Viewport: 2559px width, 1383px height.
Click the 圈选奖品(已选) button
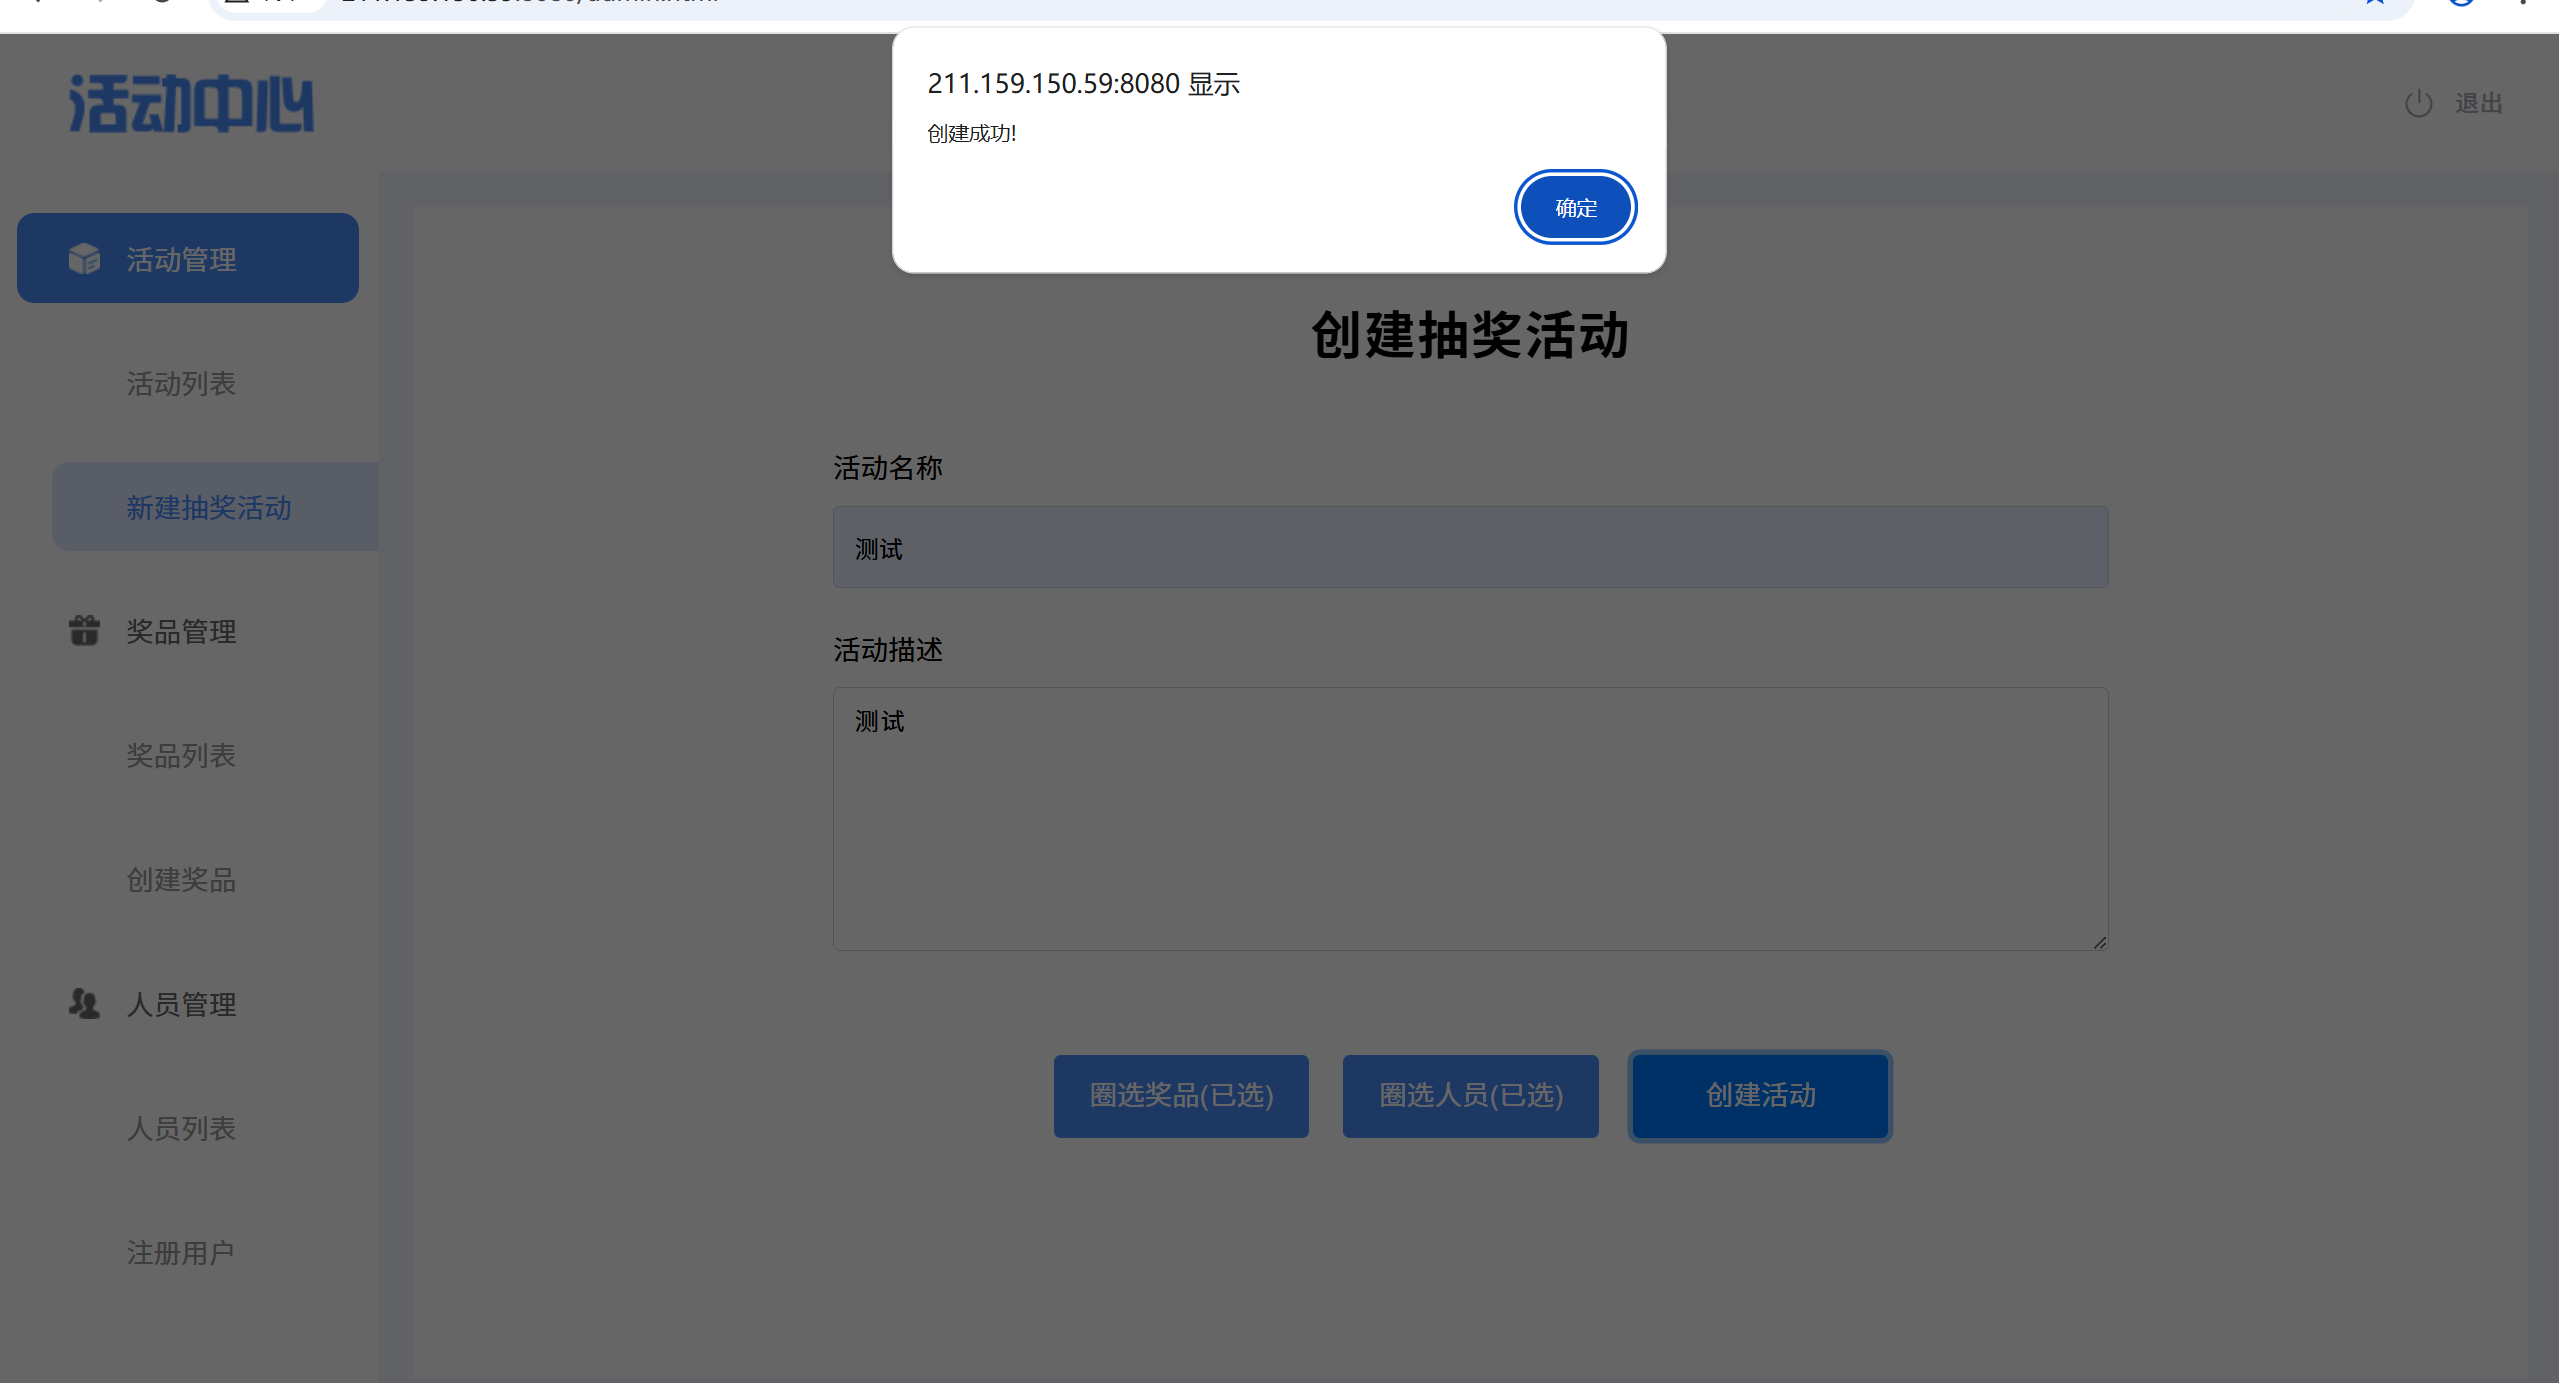1181,1096
